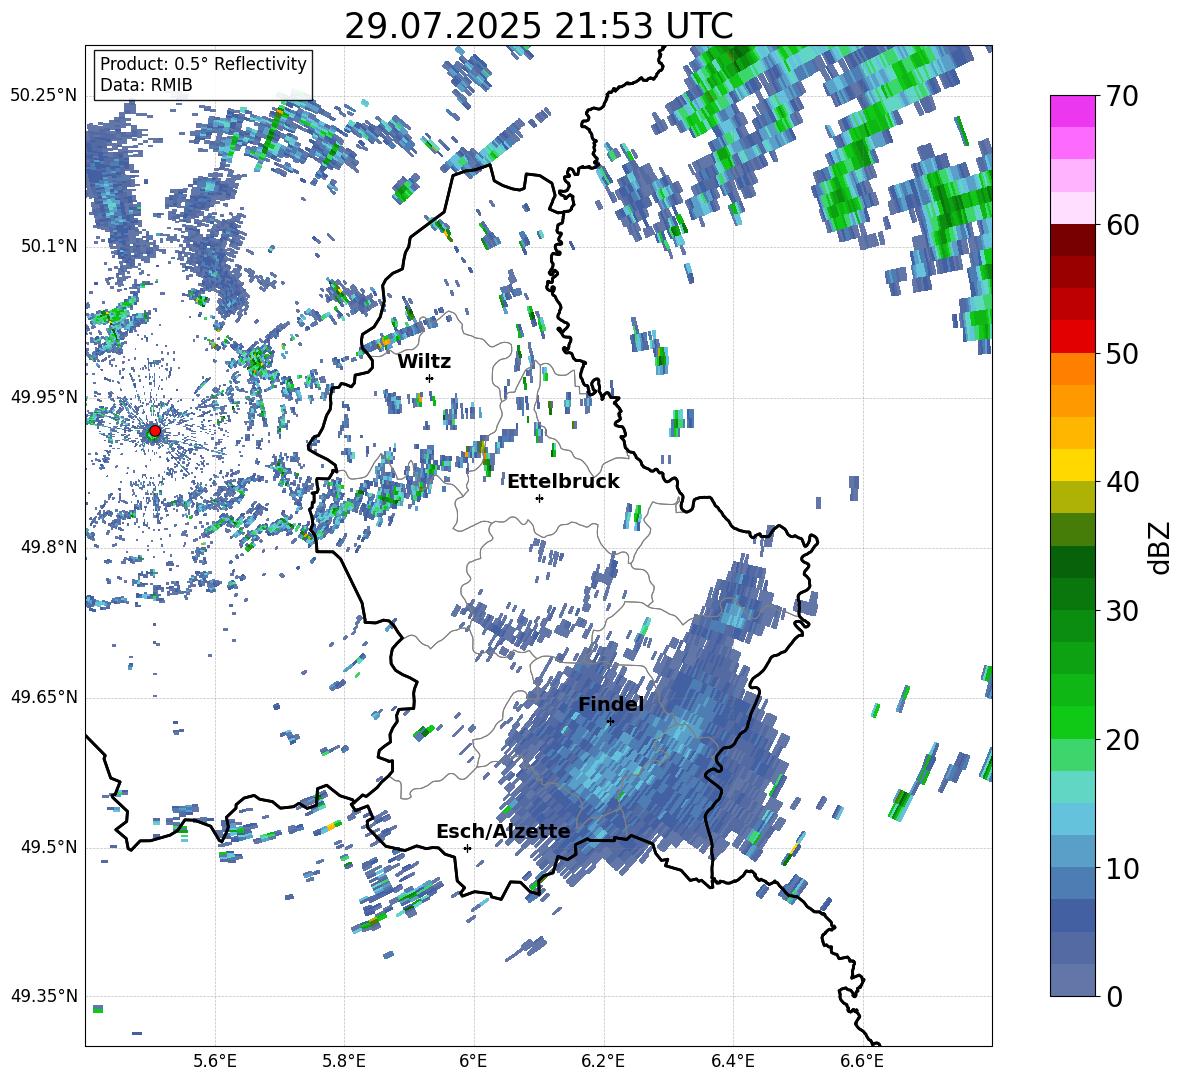Click the 49.65°N latitude label
1184x1081 pixels.
pos(44,696)
